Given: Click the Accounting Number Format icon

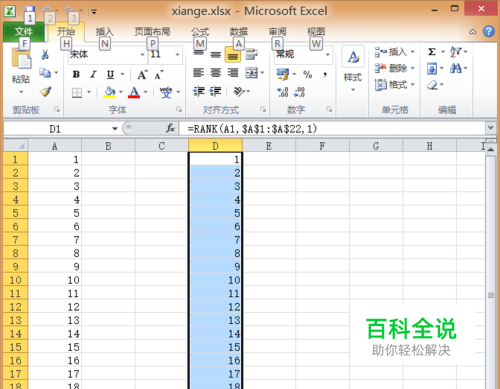Looking at the screenshot, I should 283,74.
